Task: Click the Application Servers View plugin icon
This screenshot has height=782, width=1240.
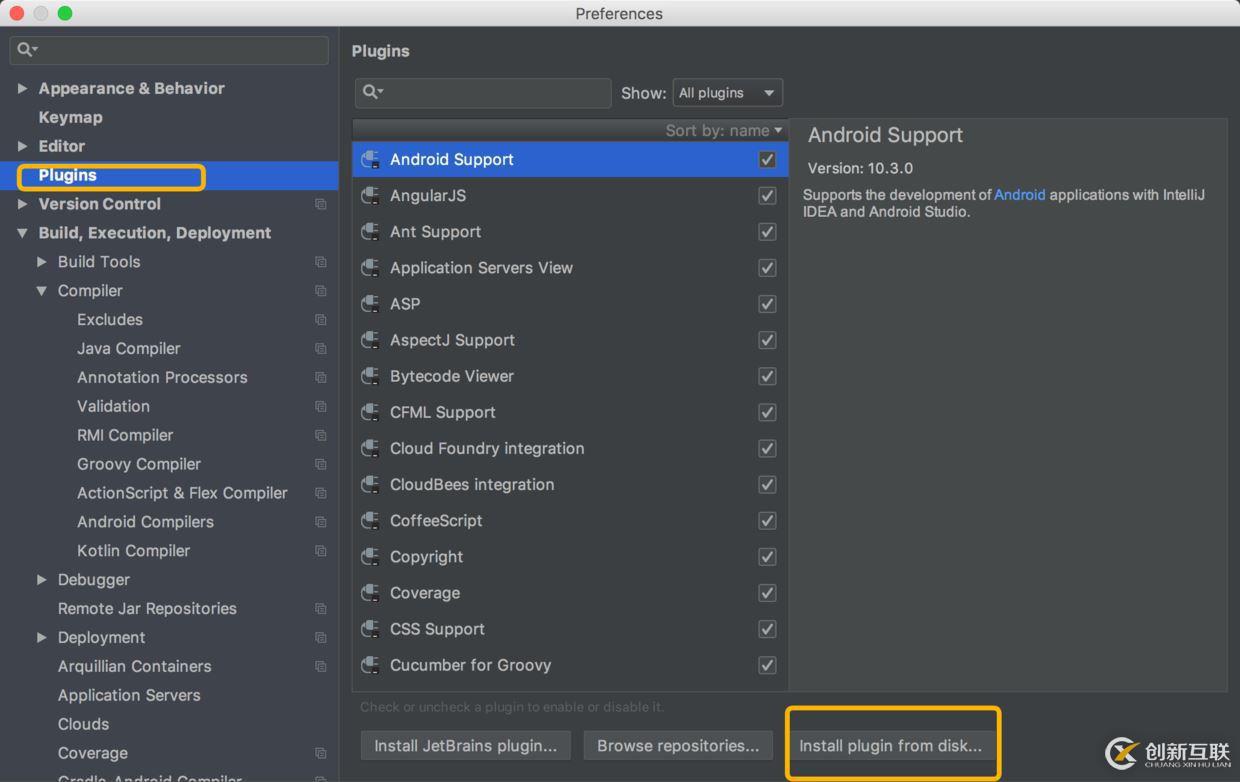Action: (x=371, y=267)
